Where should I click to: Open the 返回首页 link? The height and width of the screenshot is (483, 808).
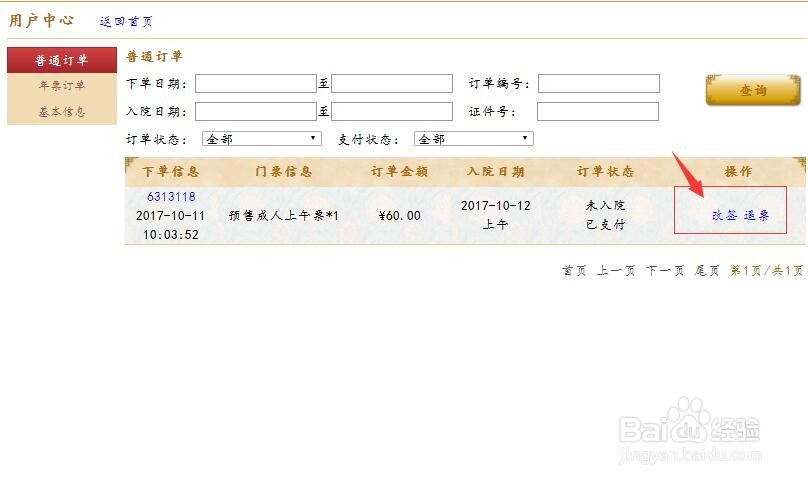(x=126, y=22)
